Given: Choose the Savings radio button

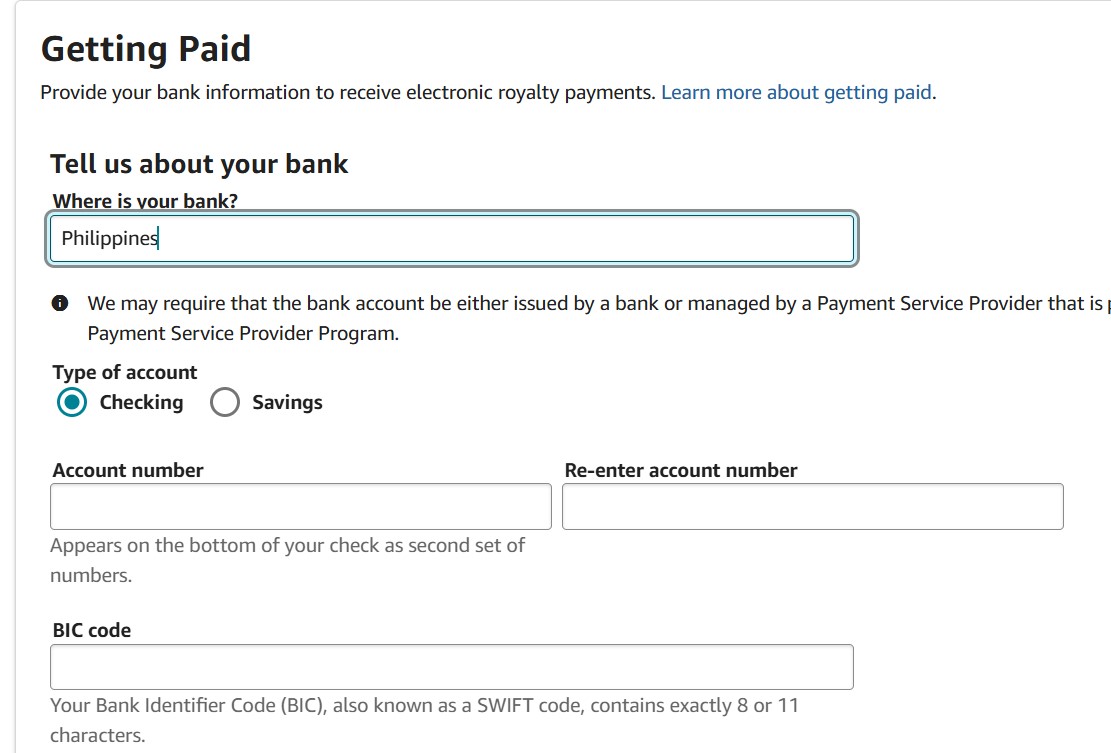Looking at the screenshot, I should click(x=225, y=402).
